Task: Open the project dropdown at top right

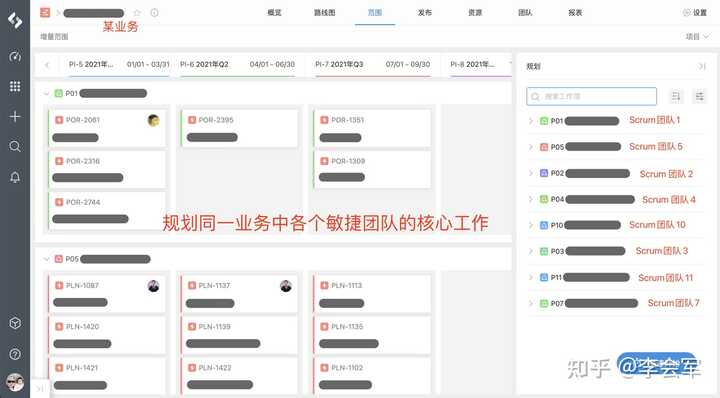Action: (697, 37)
